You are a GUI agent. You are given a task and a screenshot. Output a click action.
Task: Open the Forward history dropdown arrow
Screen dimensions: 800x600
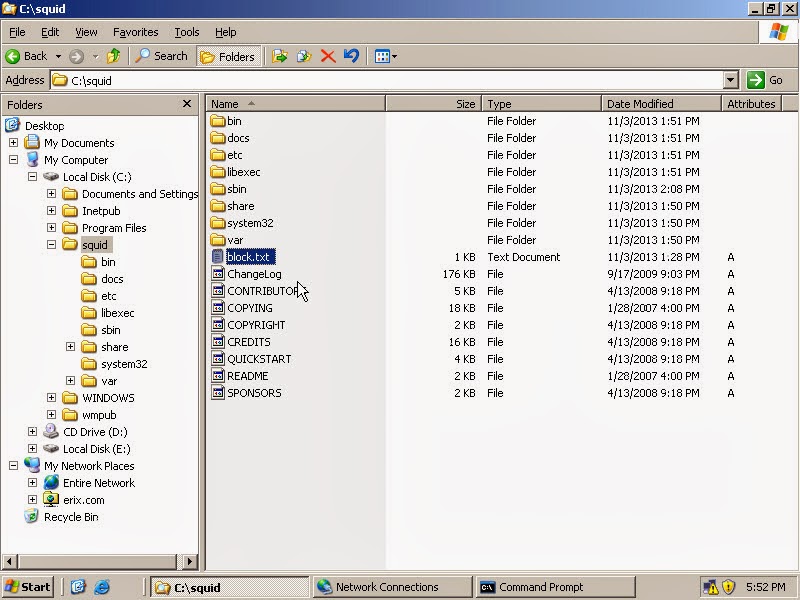pos(95,56)
